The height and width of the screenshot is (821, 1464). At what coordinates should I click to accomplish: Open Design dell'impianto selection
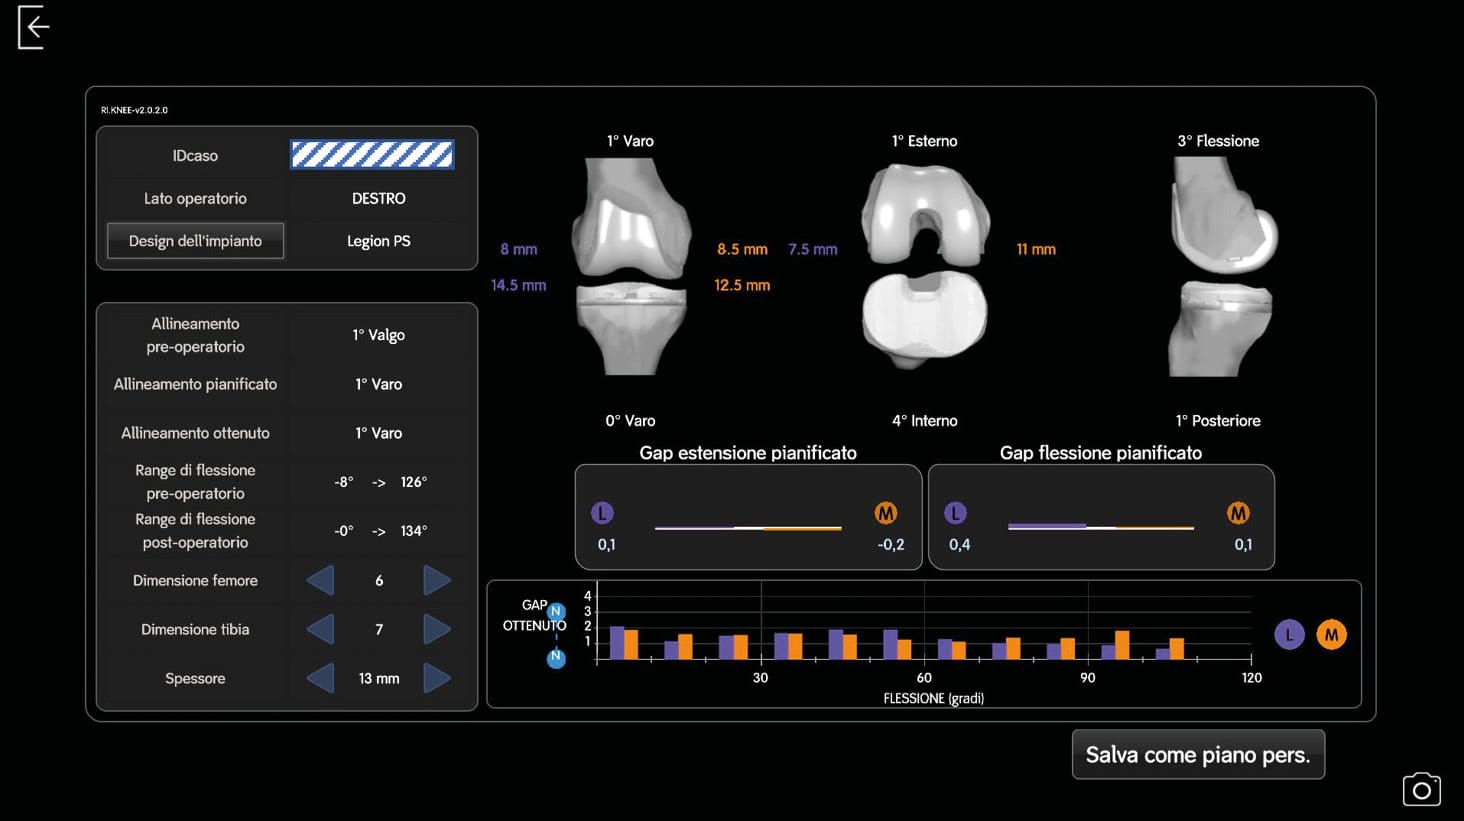195,241
